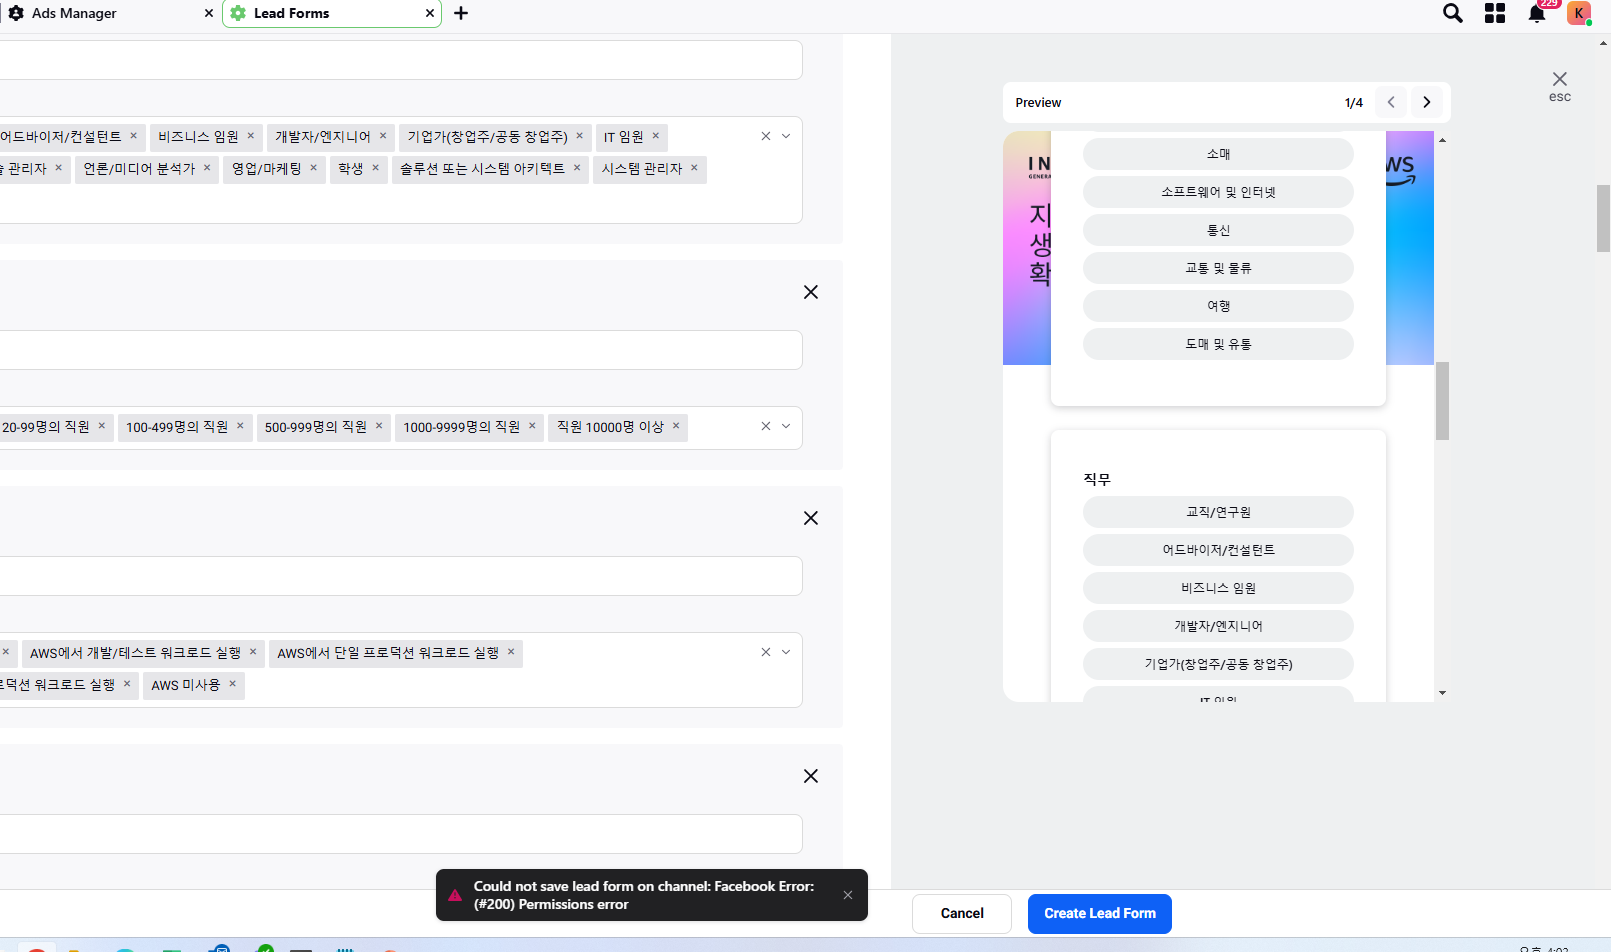Delete the AWS usage question section

(x=811, y=518)
